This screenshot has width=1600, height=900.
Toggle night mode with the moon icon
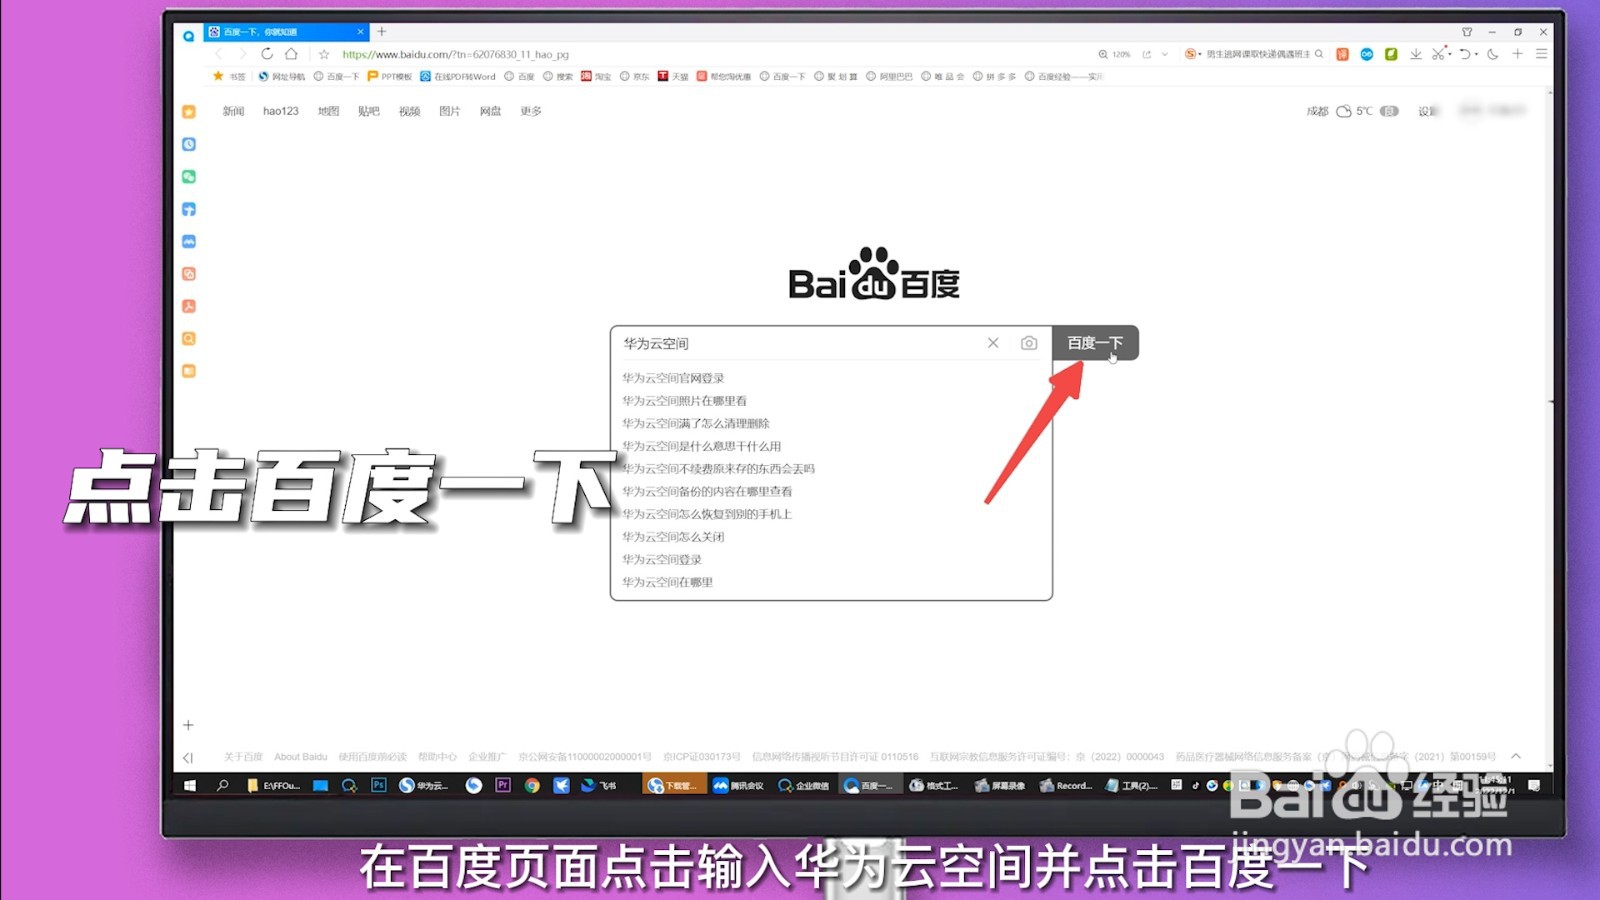pos(1493,54)
